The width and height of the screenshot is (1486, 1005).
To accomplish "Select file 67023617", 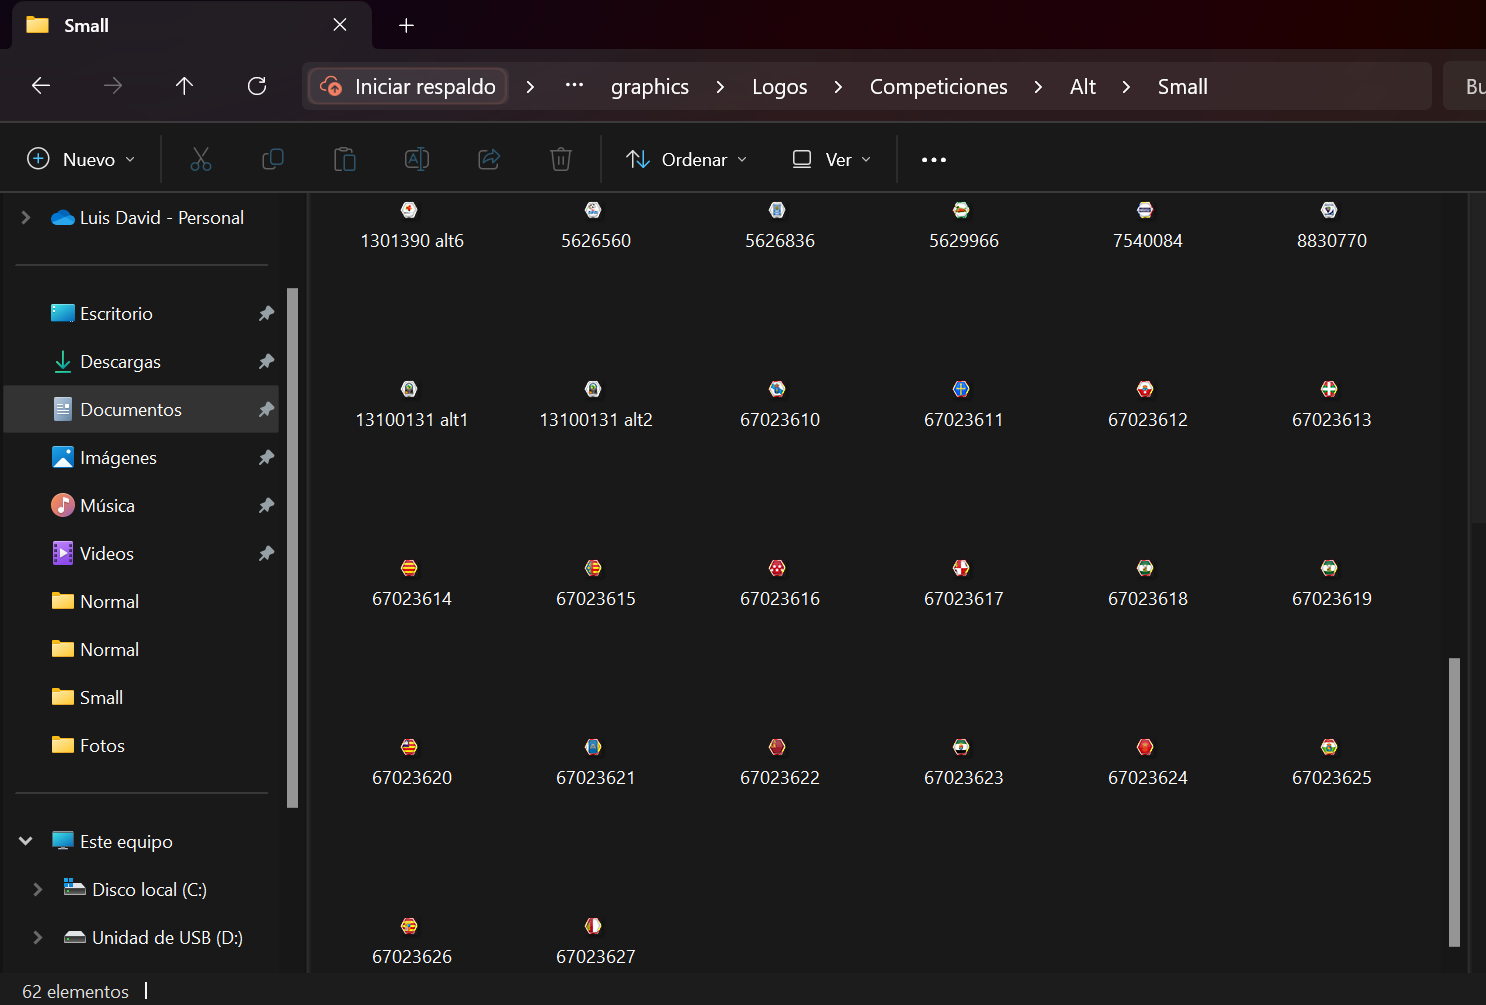I will coord(964,585).
